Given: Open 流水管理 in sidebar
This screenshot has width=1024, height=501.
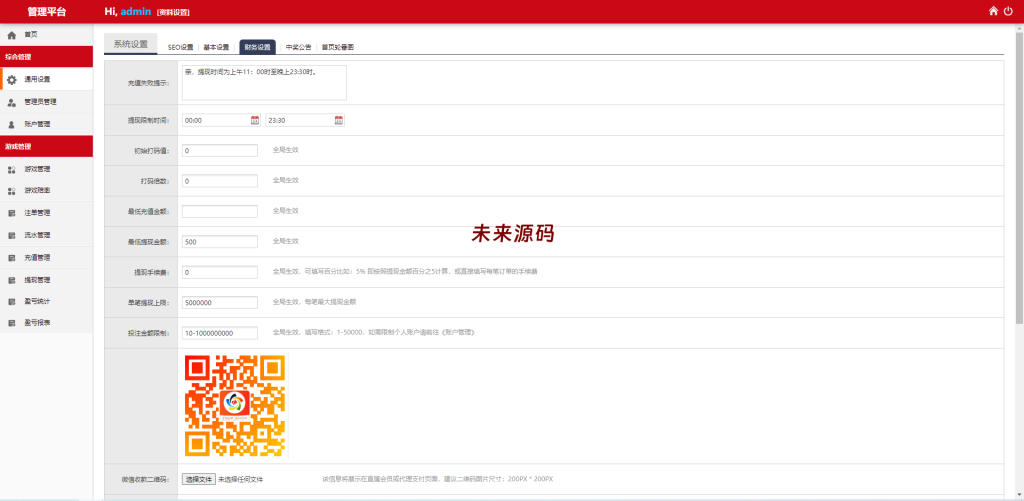Looking at the screenshot, I should [x=46, y=235].
